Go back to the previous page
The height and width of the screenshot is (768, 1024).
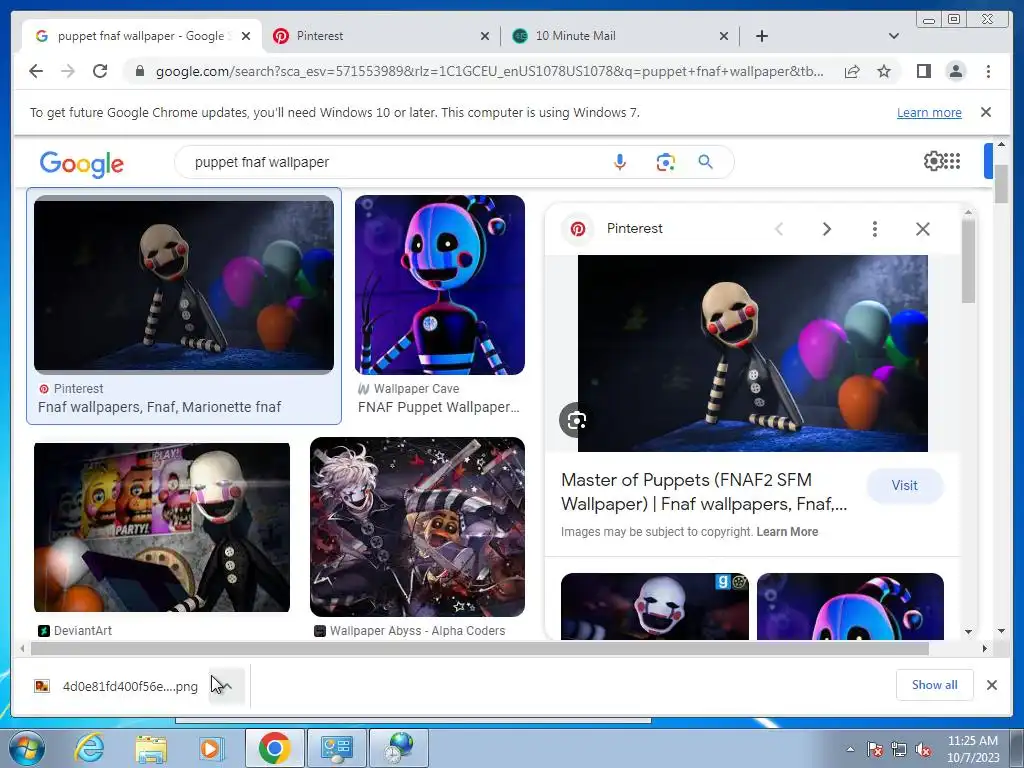pos(36,71)
